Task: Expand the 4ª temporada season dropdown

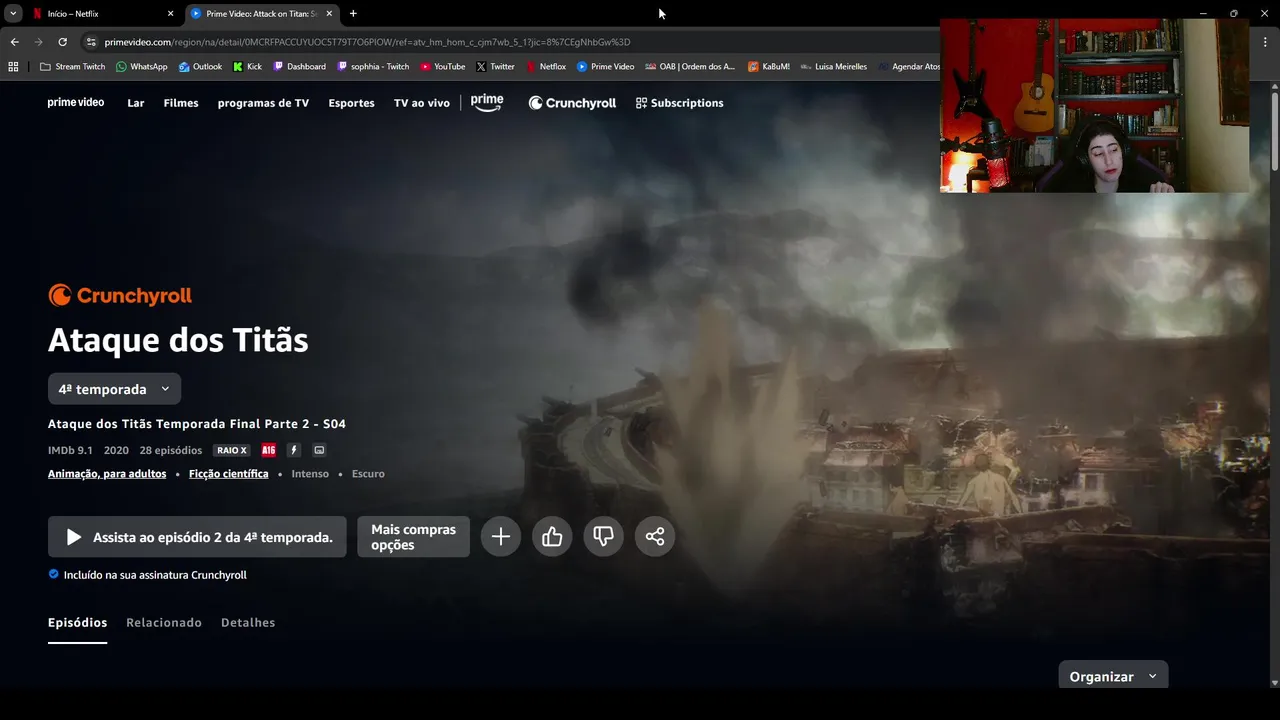Action: tap(114, 389)
